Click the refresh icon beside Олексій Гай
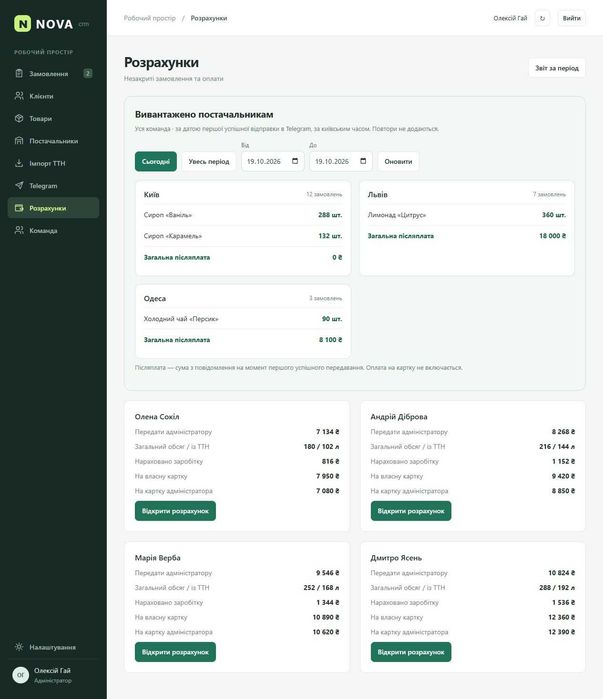This screenshot has width=603, height=699. tap(542, 18)
